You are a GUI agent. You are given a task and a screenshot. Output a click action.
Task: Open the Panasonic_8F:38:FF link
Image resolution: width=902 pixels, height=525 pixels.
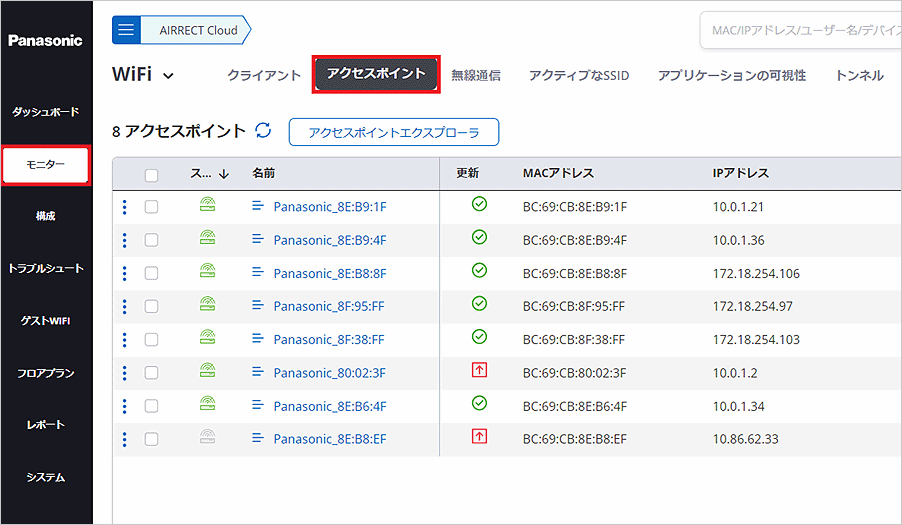328,340
